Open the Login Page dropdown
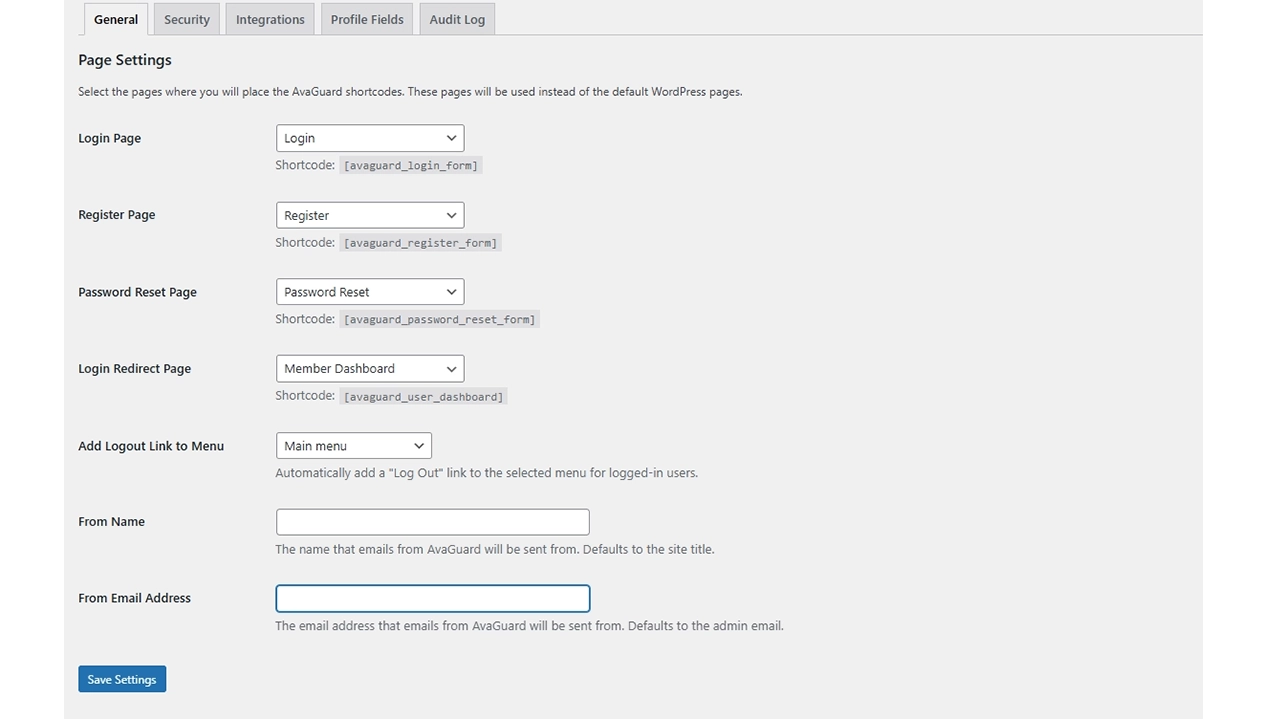 (x=370, y=138)
